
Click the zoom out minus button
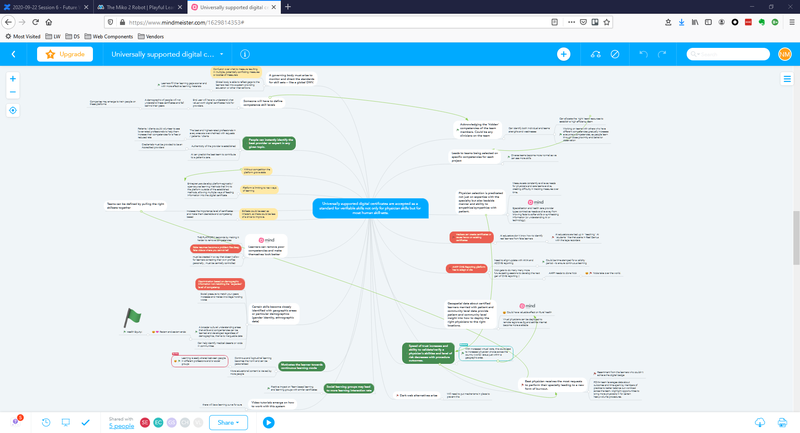point(13,92)
